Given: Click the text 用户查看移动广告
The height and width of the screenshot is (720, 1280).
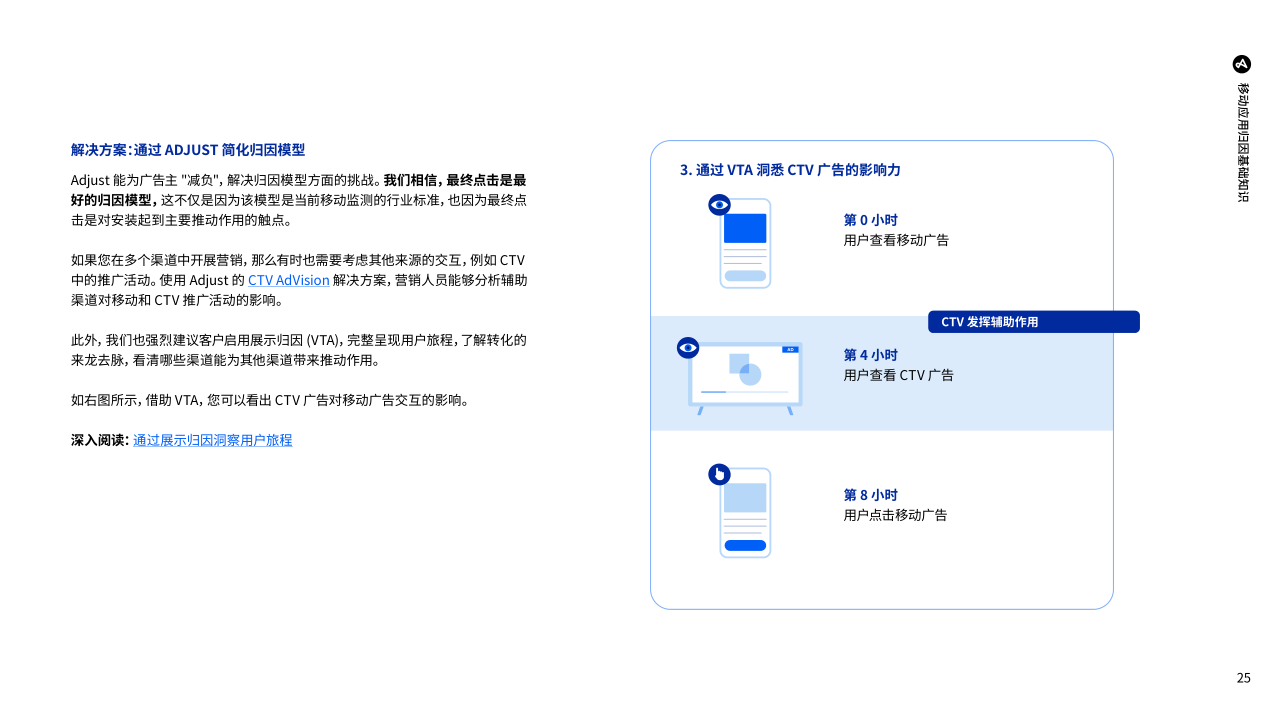Looking at the screenshot, I should tap(896, 240).
